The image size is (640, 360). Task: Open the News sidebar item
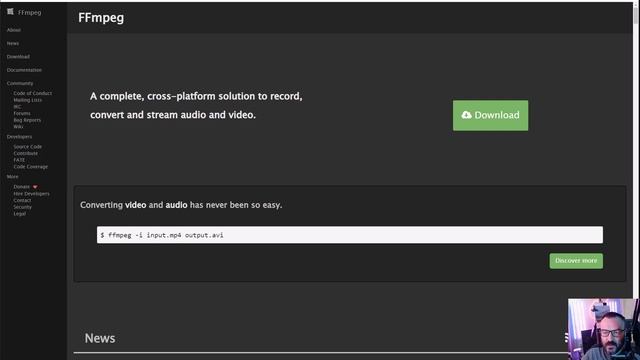(x=13, y=43)
